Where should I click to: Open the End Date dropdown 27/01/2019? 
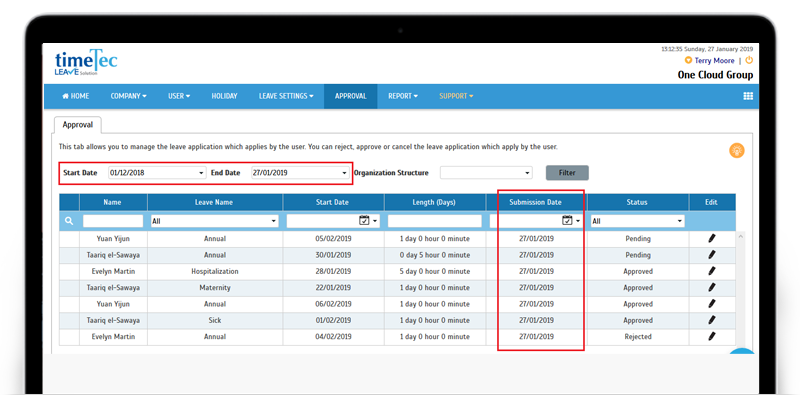[x=300, y=173]
